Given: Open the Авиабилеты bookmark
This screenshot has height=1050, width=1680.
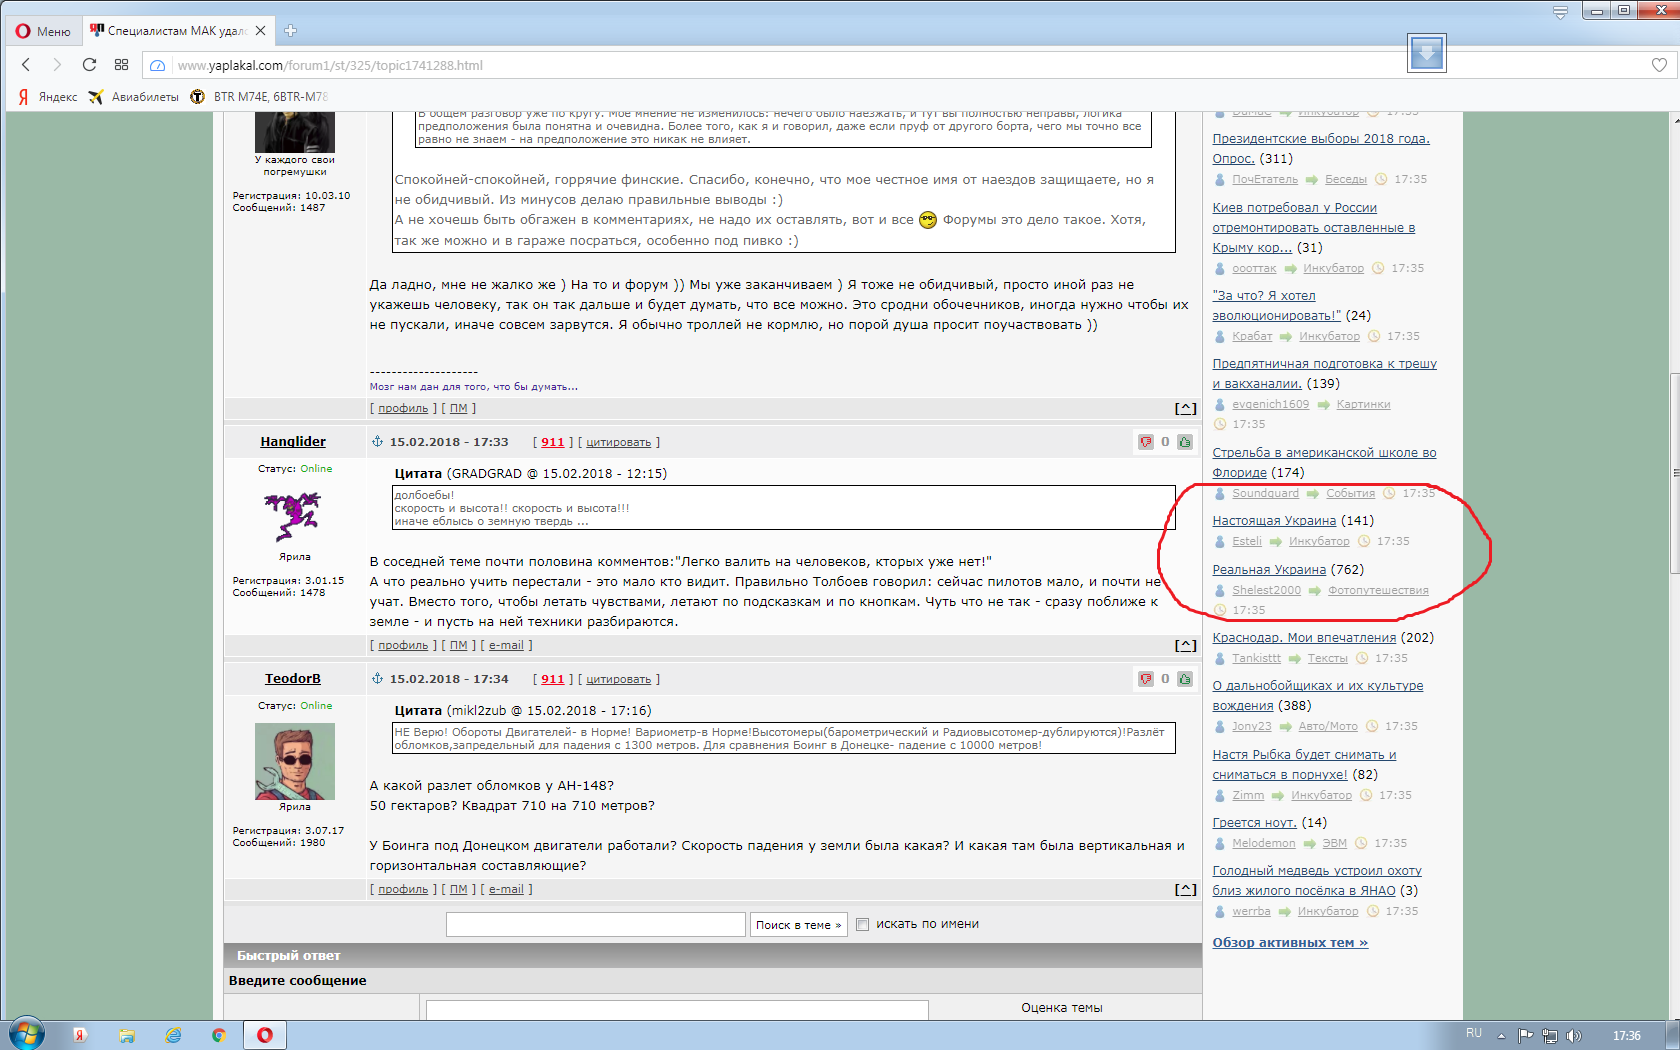Looking at the screenshot, I should click(x=134, y=97).
